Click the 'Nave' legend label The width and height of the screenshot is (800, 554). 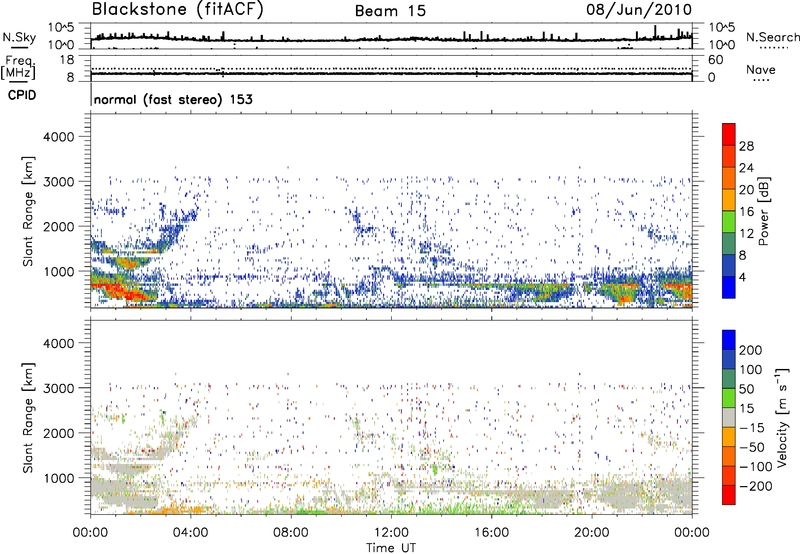pyautogui.click(x=761, y=69)
